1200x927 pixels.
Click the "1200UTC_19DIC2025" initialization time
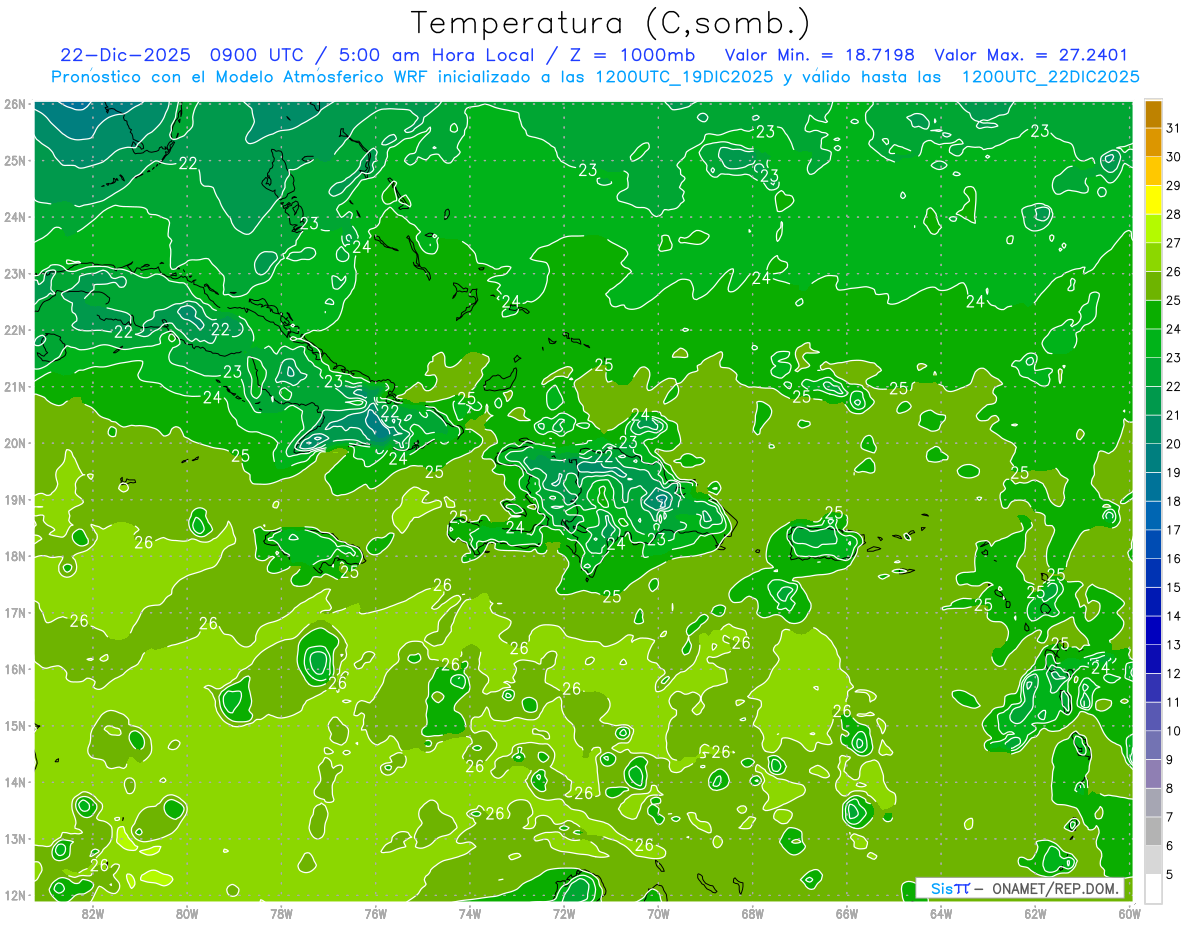coord(683,77)
